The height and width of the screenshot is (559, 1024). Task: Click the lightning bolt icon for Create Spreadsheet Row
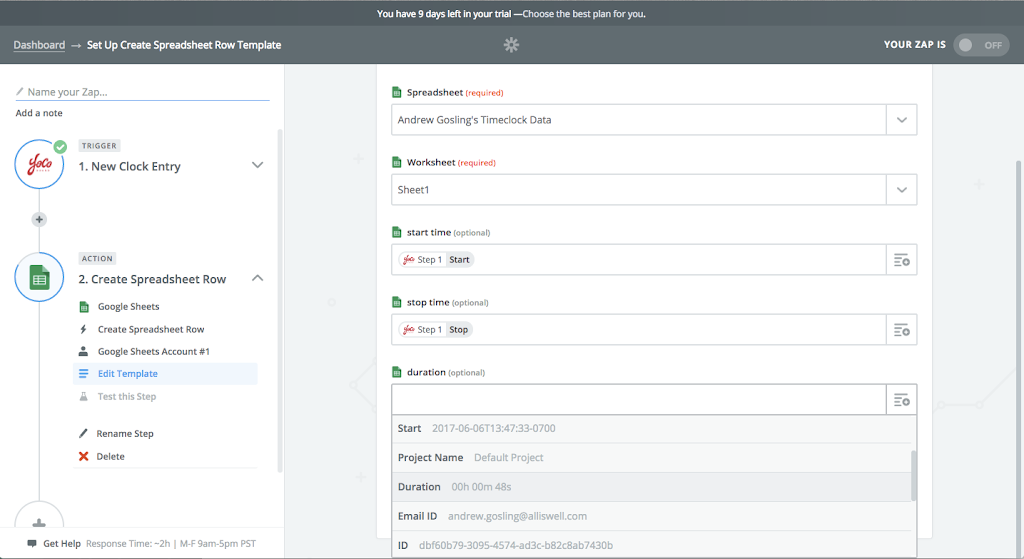[x=83, y=329]
